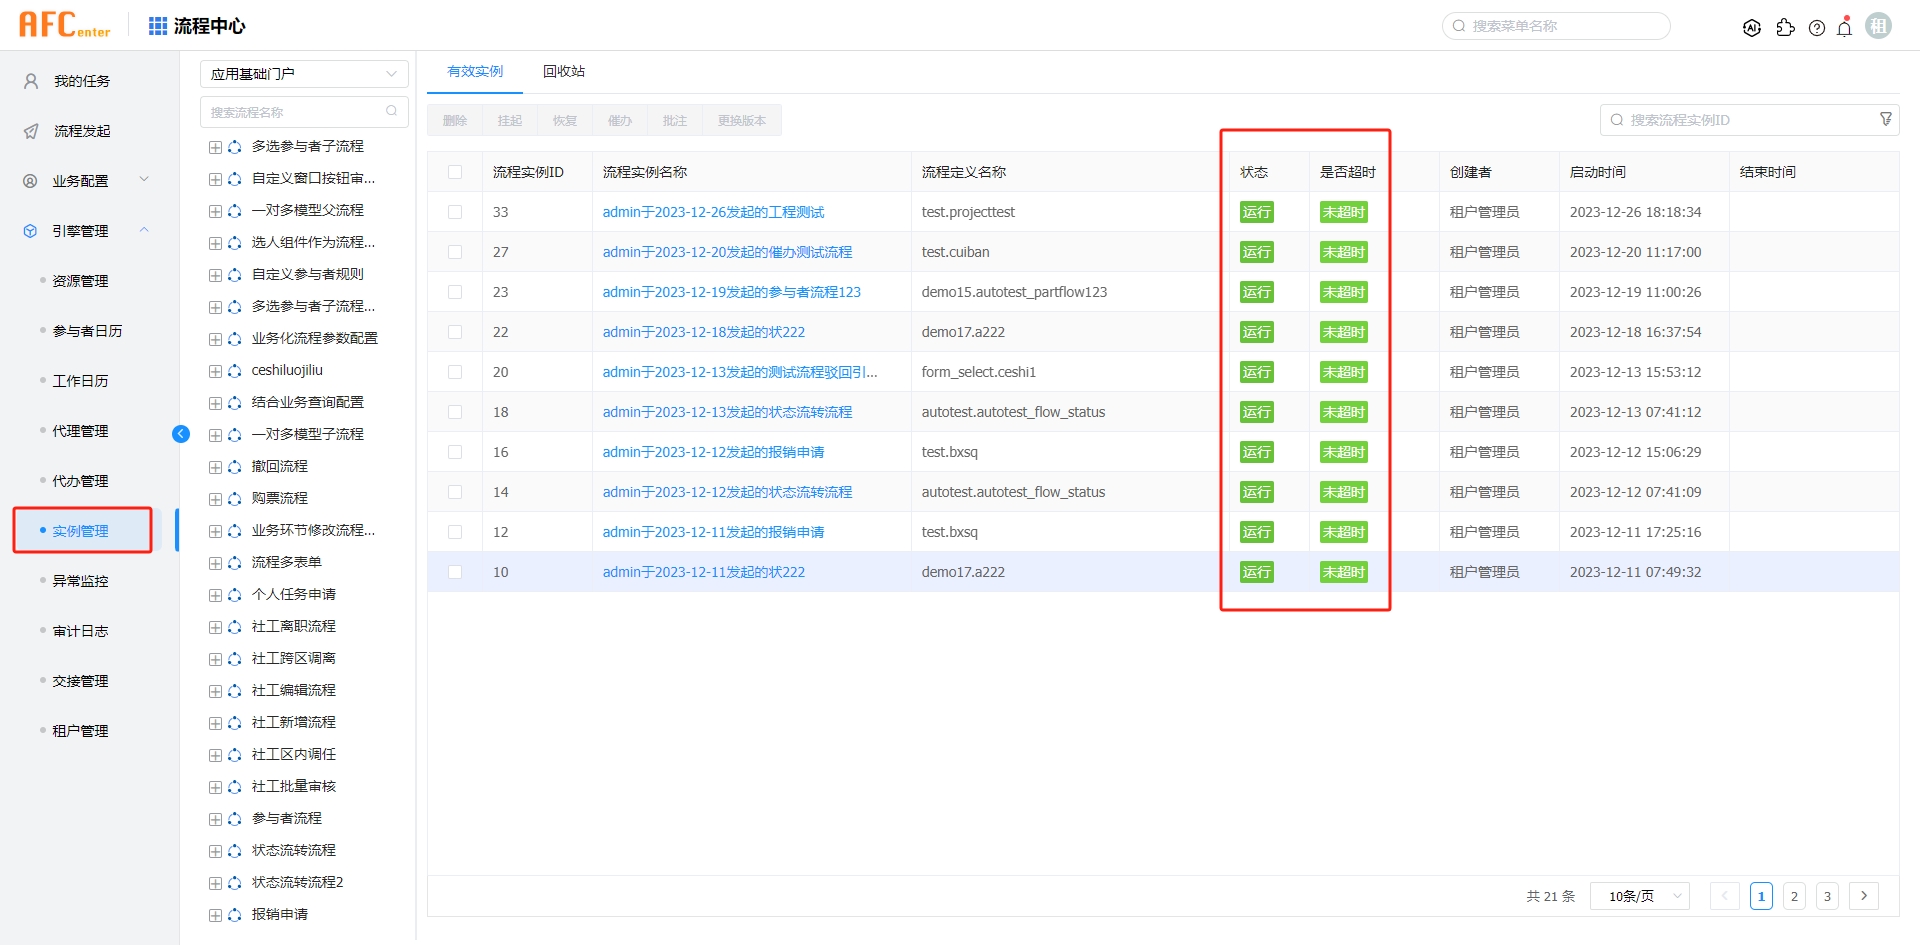Check the checkbox of instance 10
Screen dimensions: 1920x945
(455, 572)
